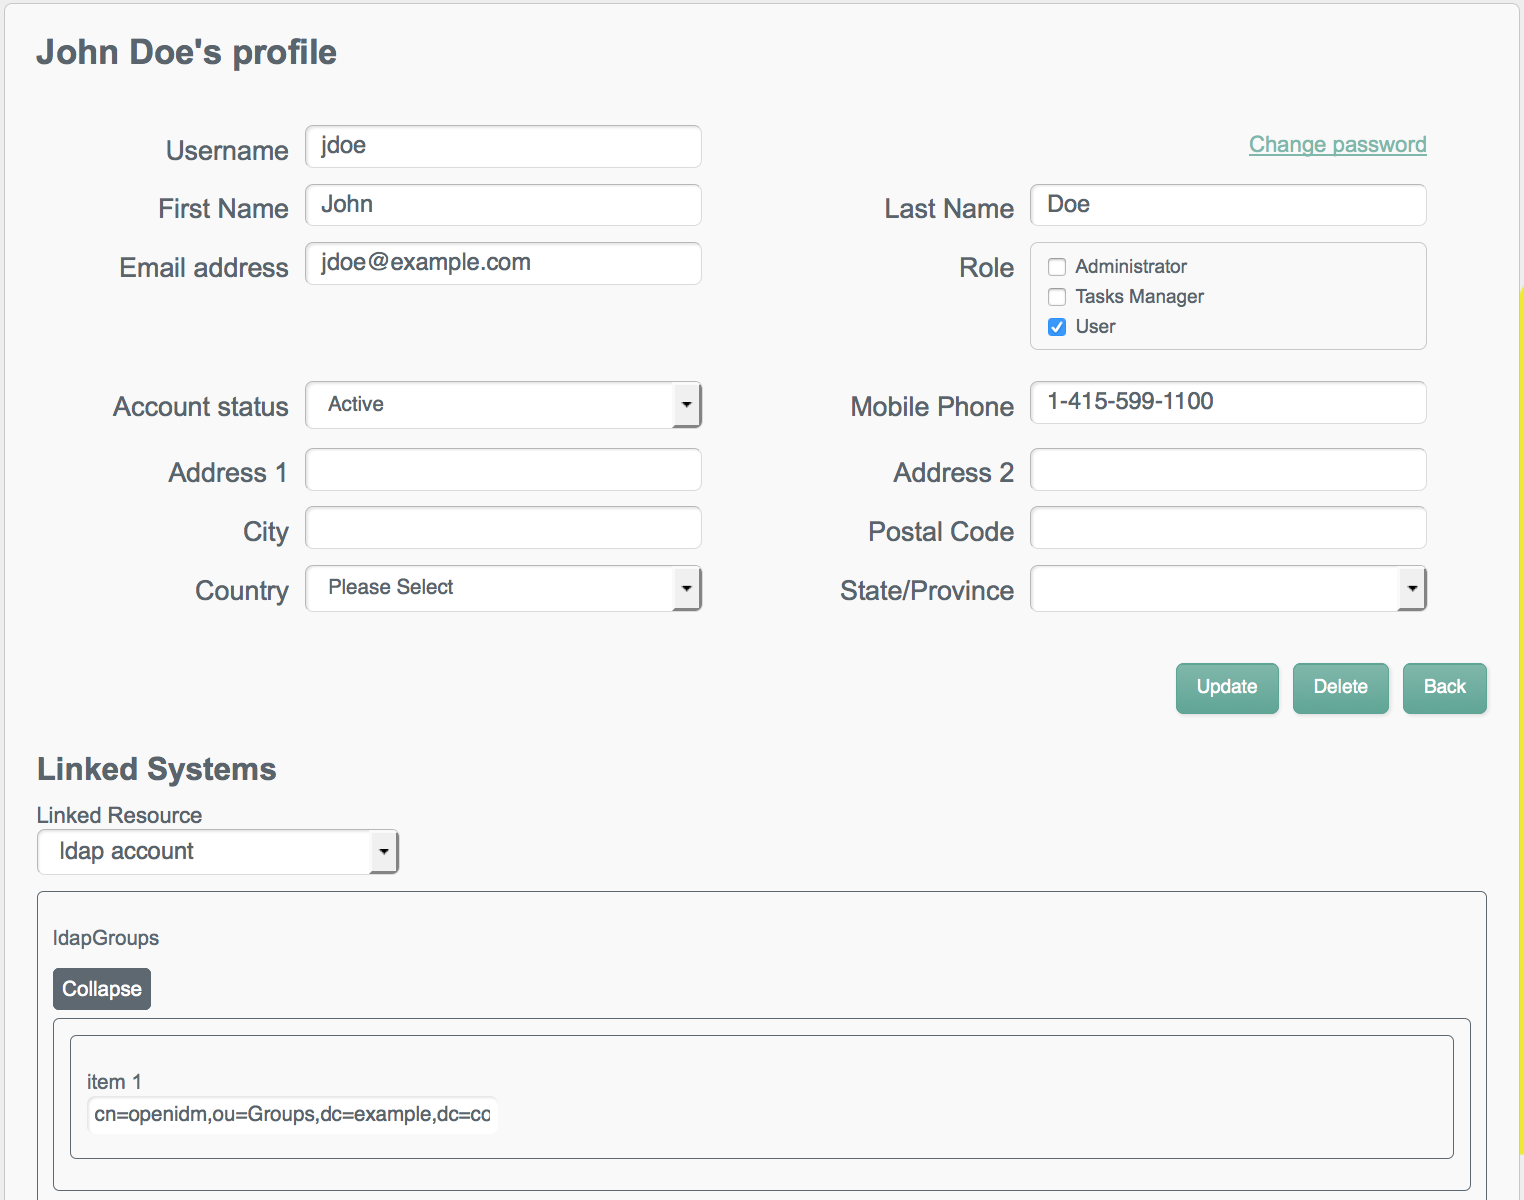Click the Tasks Manager role label
Viewport: 1524px width, 1200px height.
1139,297
